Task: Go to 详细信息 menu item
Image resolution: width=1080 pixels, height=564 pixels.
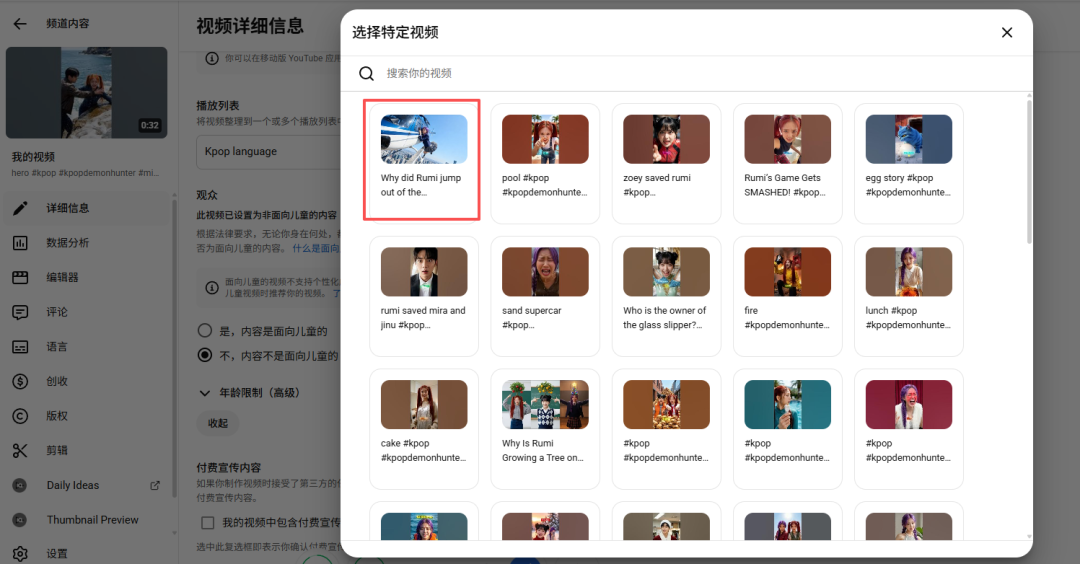Action: pyautogui.click(x=86, y=208)
